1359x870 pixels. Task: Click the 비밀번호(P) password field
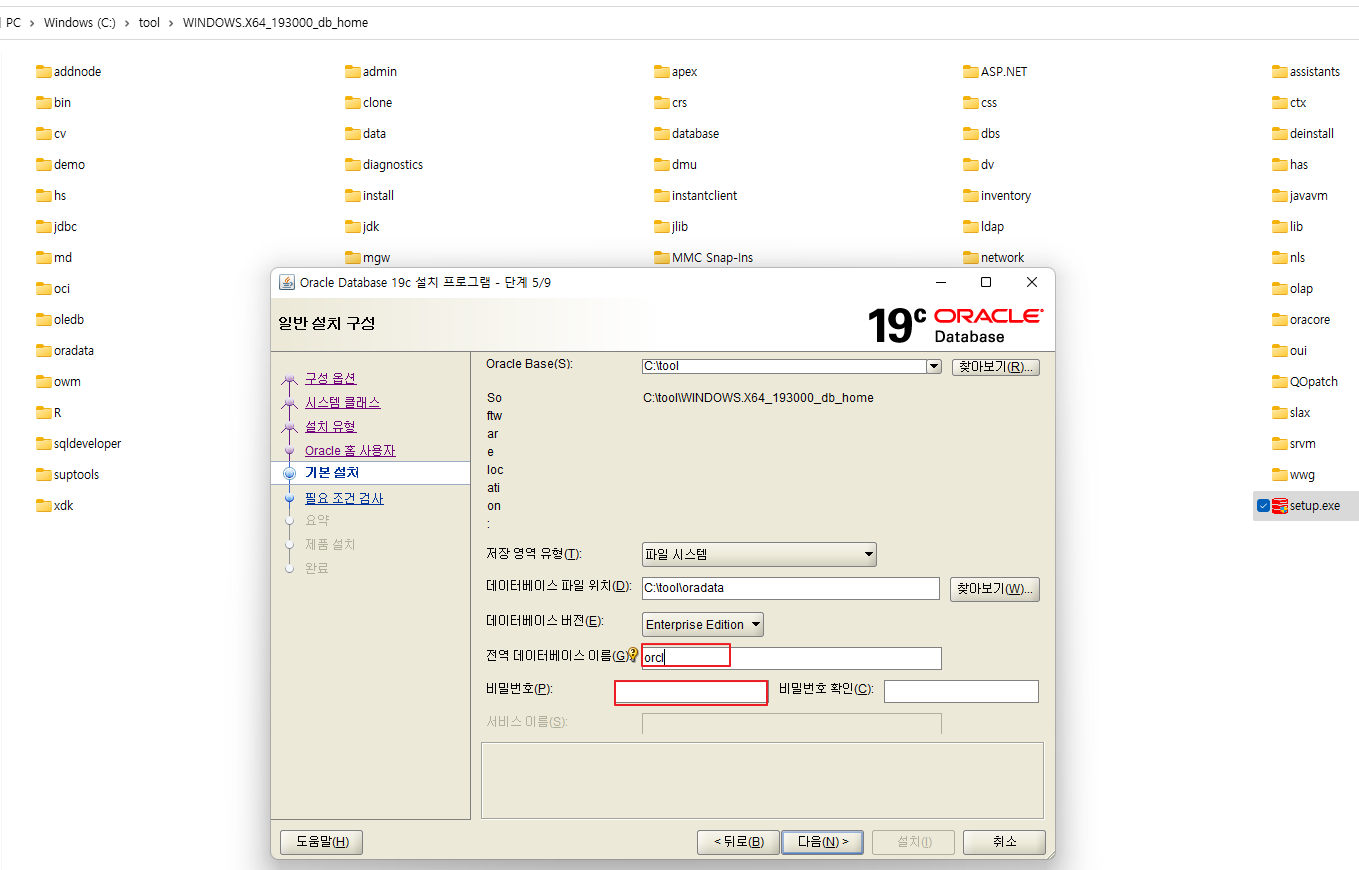click(x=691, y=692)
